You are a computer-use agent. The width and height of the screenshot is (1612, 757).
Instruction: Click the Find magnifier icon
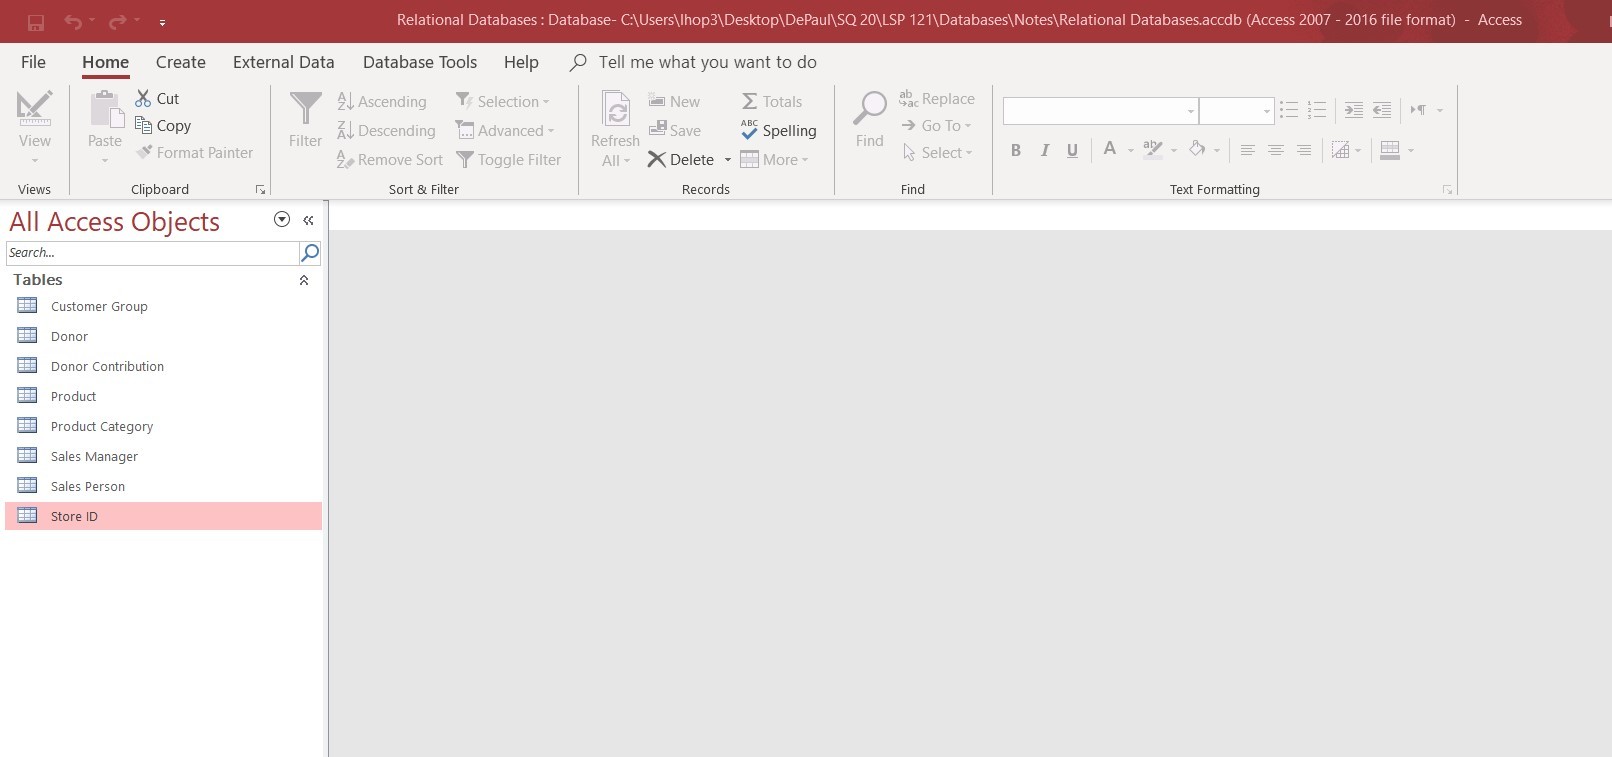[870, 108]
